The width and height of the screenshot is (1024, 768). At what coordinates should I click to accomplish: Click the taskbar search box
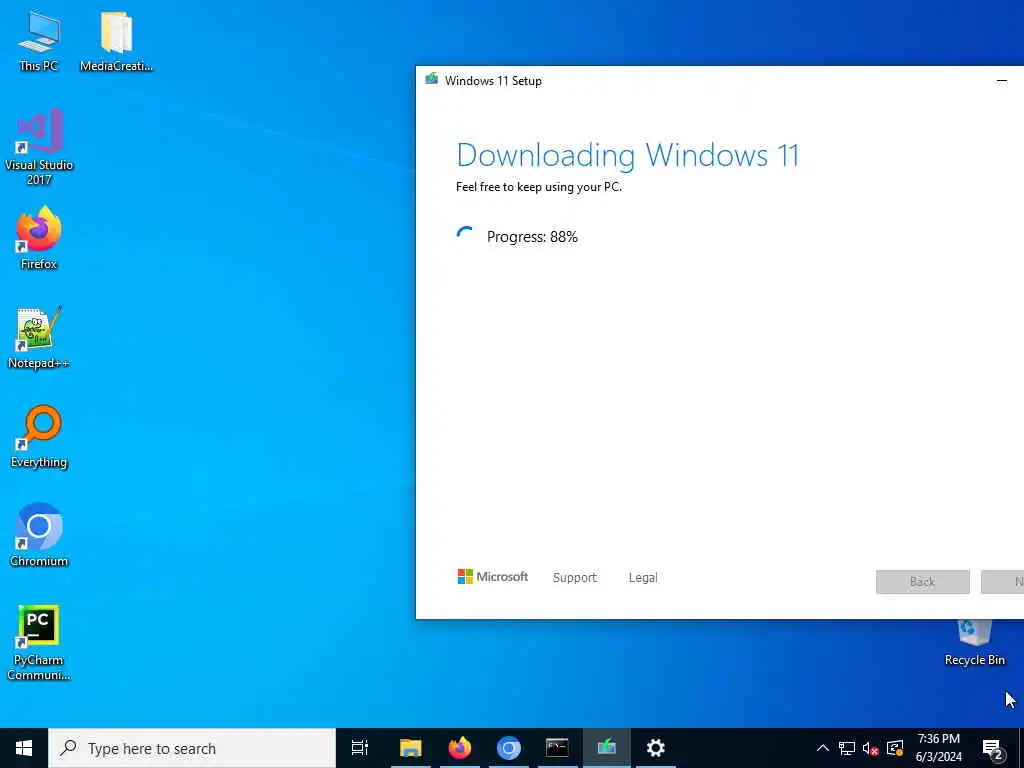click(x=192, y=748)
